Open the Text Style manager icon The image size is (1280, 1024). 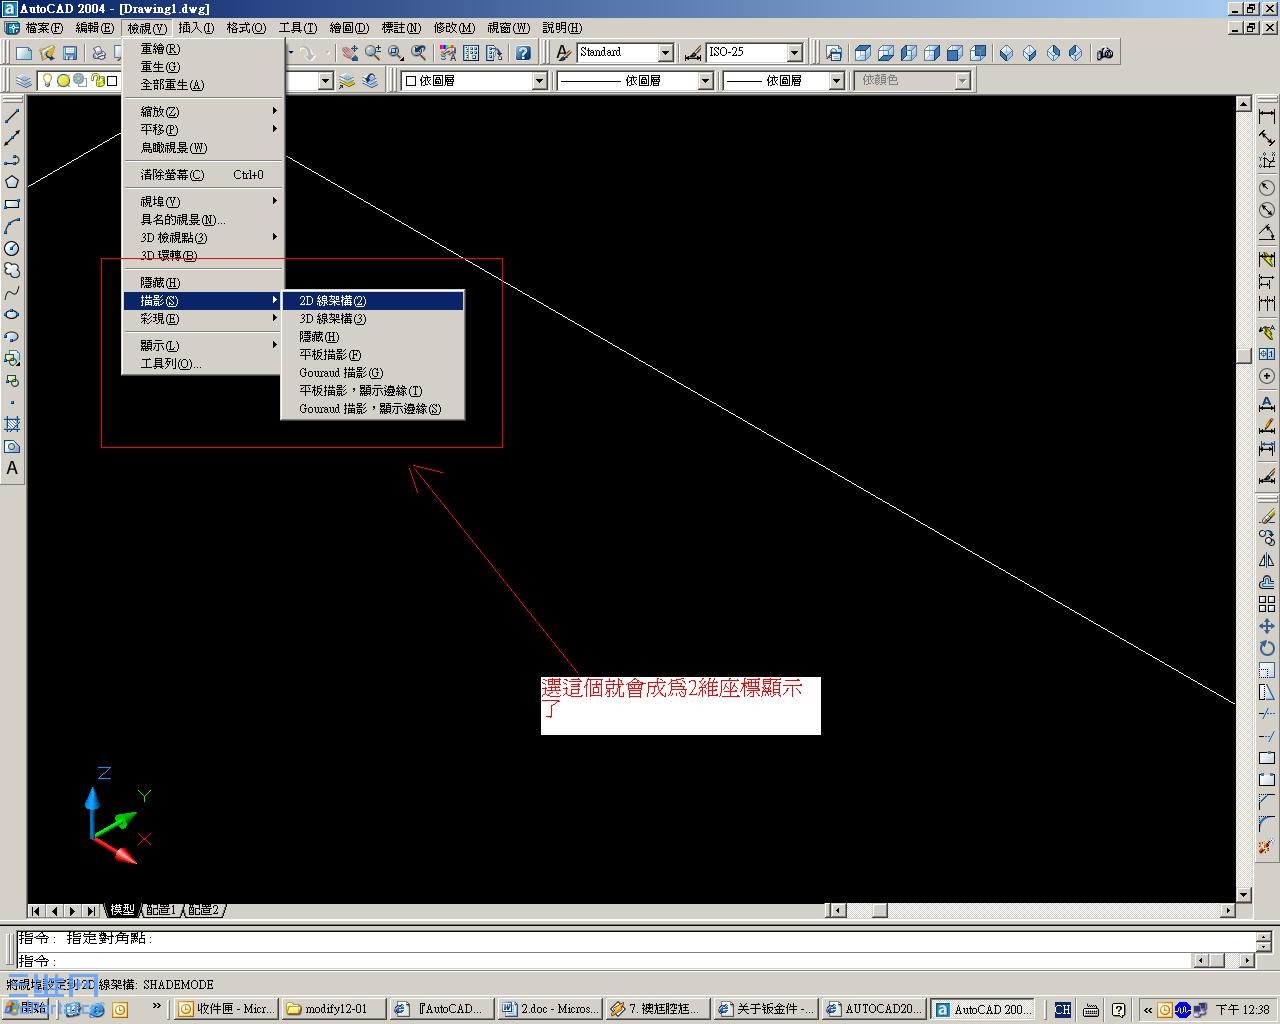564,53
